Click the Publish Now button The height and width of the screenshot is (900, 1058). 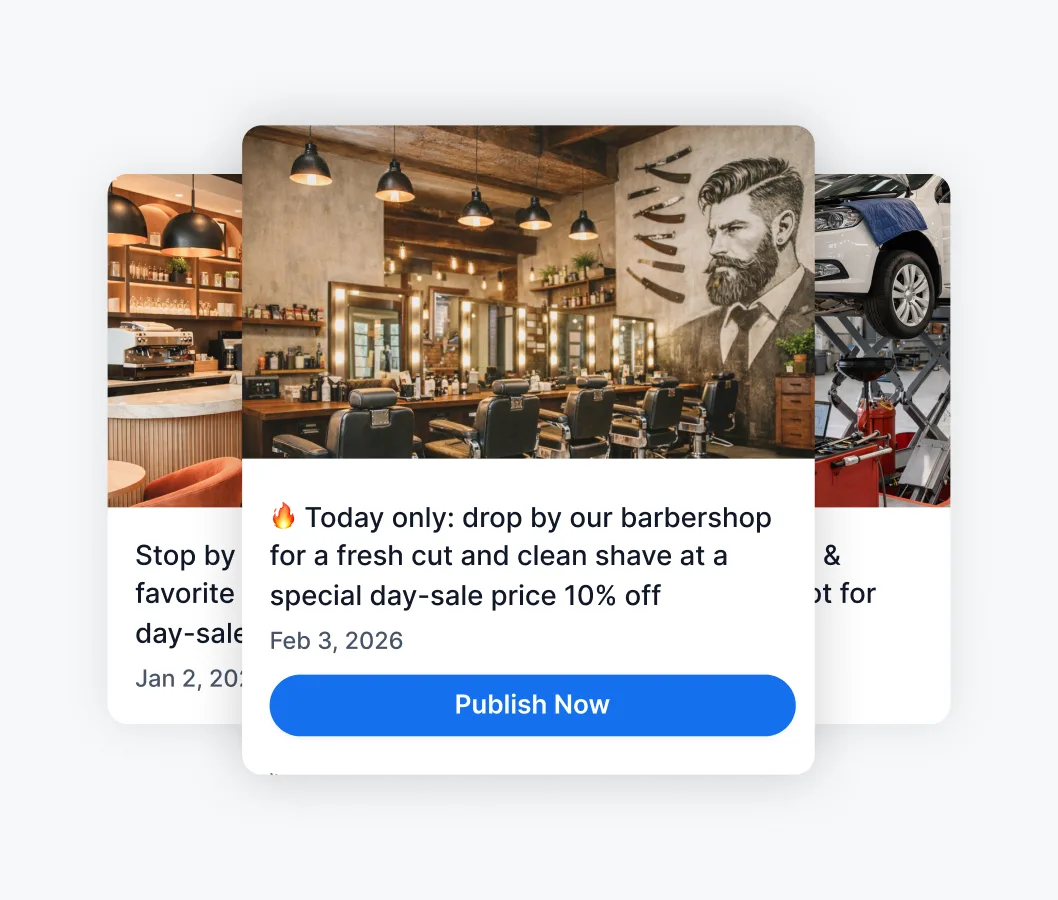coord(532,705)
